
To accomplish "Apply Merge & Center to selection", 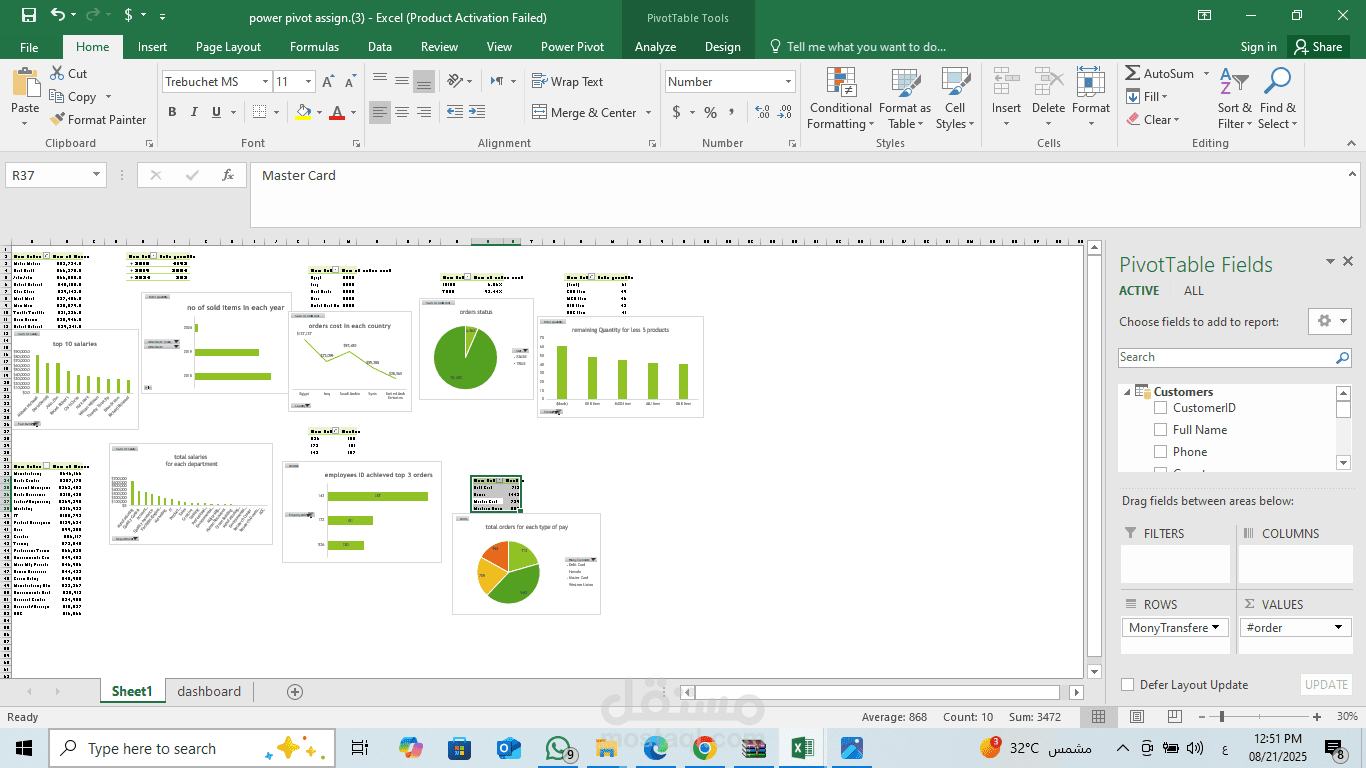I will [584, 112].
